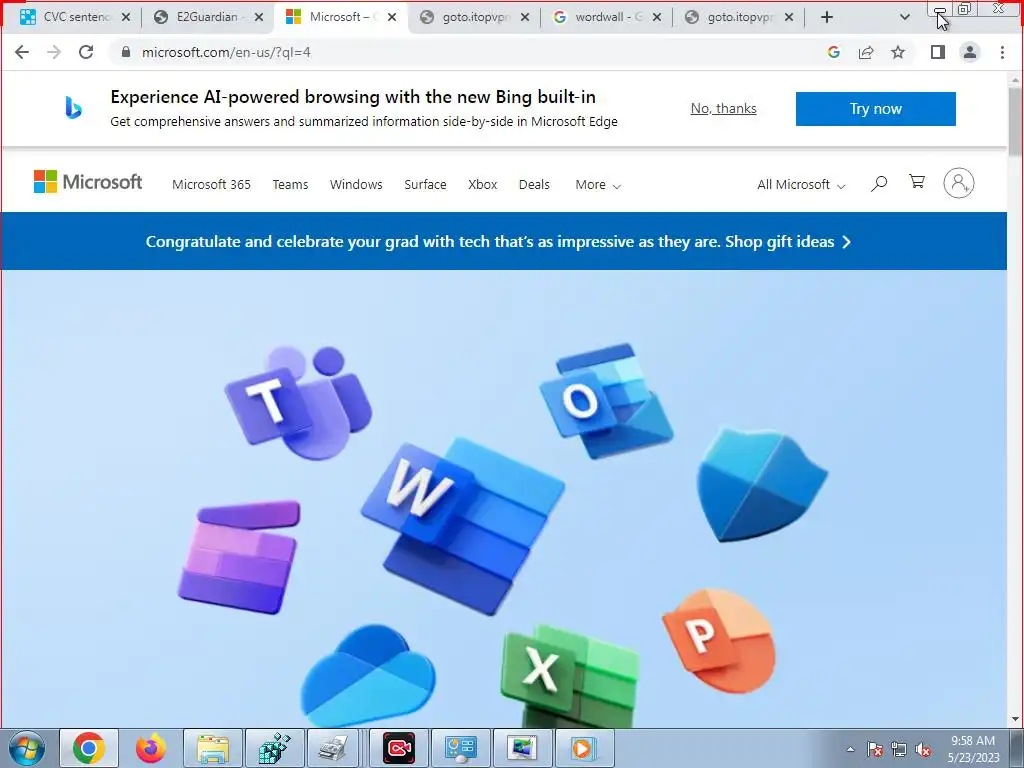This screenshot has height=768, width=1024.
Task: Expand the More dropdown menu
Action: 598,185
